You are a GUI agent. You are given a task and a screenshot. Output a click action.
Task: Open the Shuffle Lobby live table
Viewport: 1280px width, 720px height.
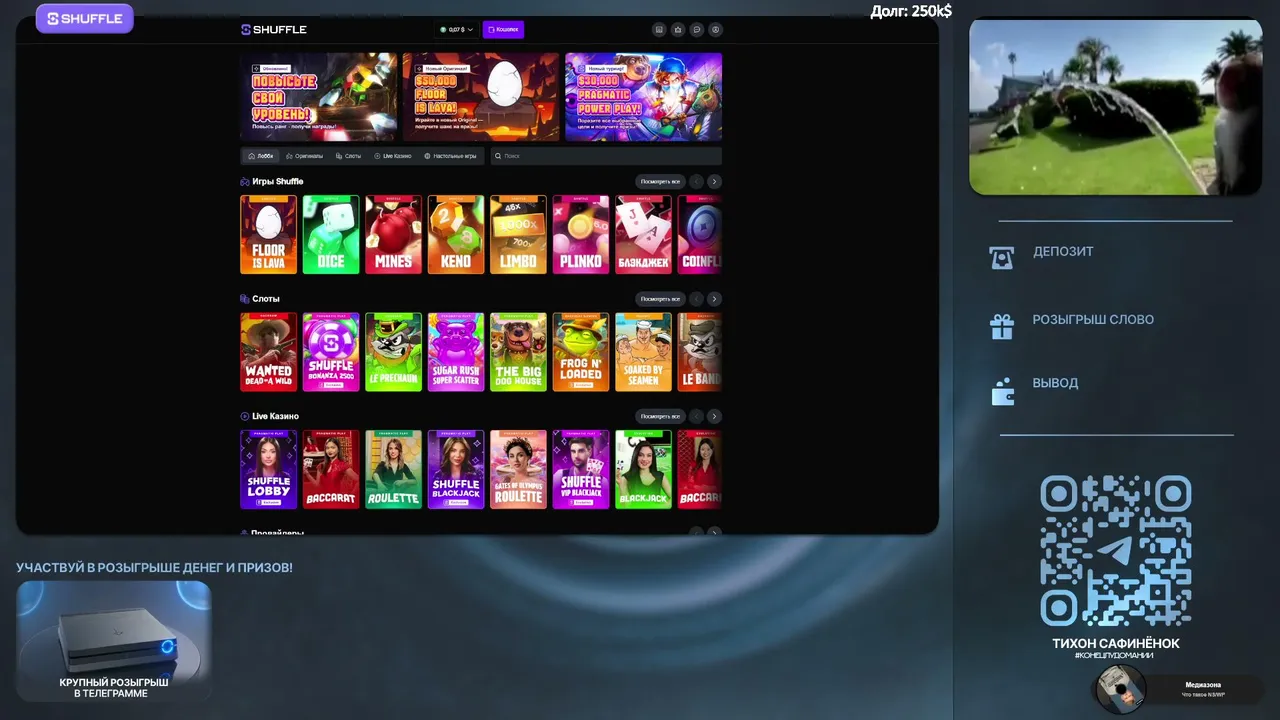(268, 469)
